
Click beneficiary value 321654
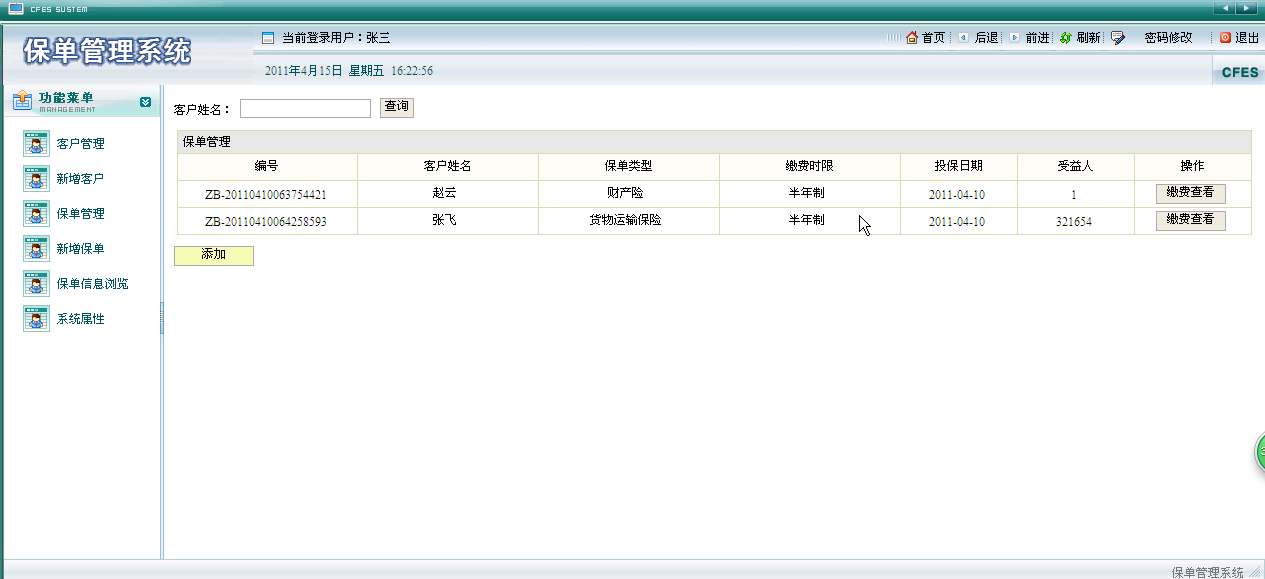click(x=1074, y=222)
